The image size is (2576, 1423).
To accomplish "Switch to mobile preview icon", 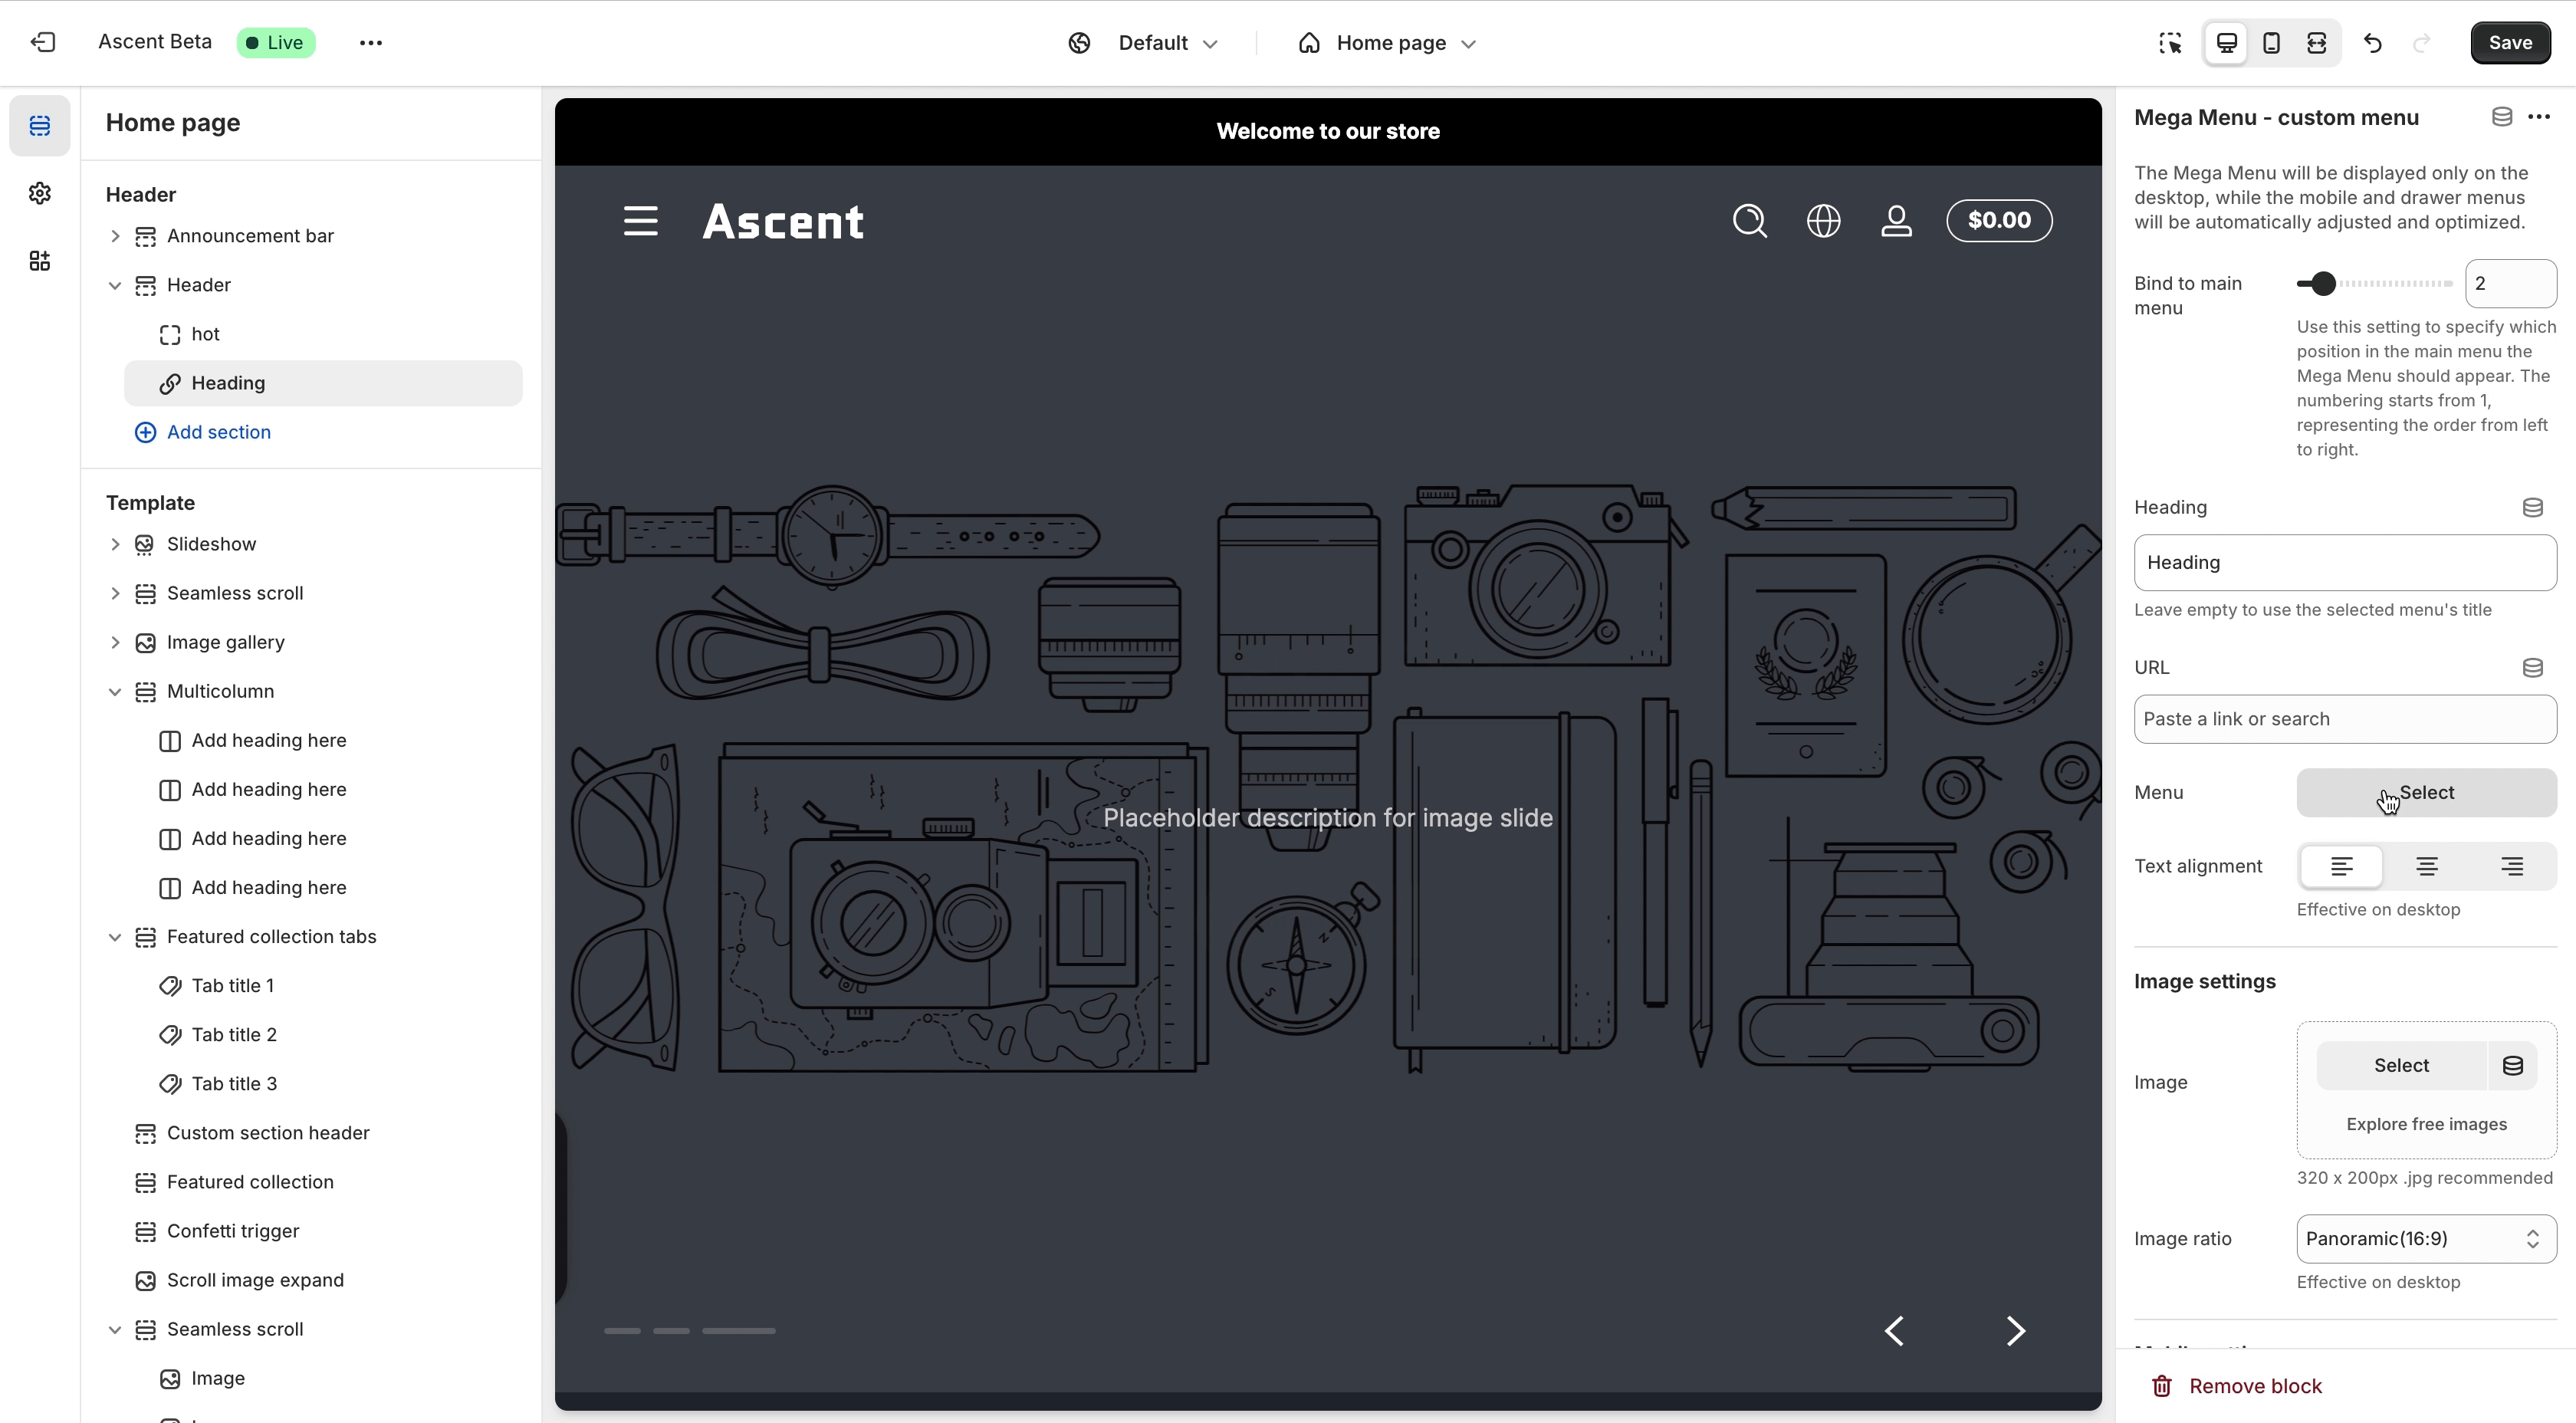I will pos(2271,43).
